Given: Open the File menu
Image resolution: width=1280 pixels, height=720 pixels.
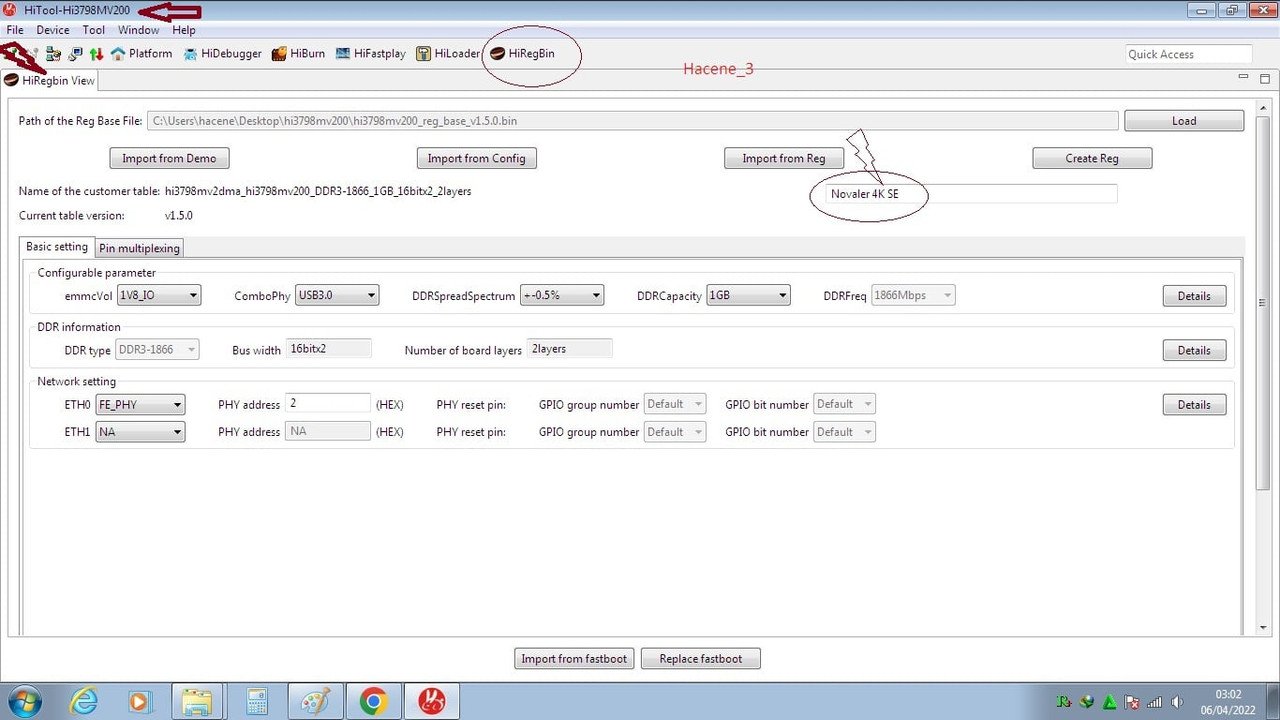Looking at the screenshot, I should coord(15,30).
